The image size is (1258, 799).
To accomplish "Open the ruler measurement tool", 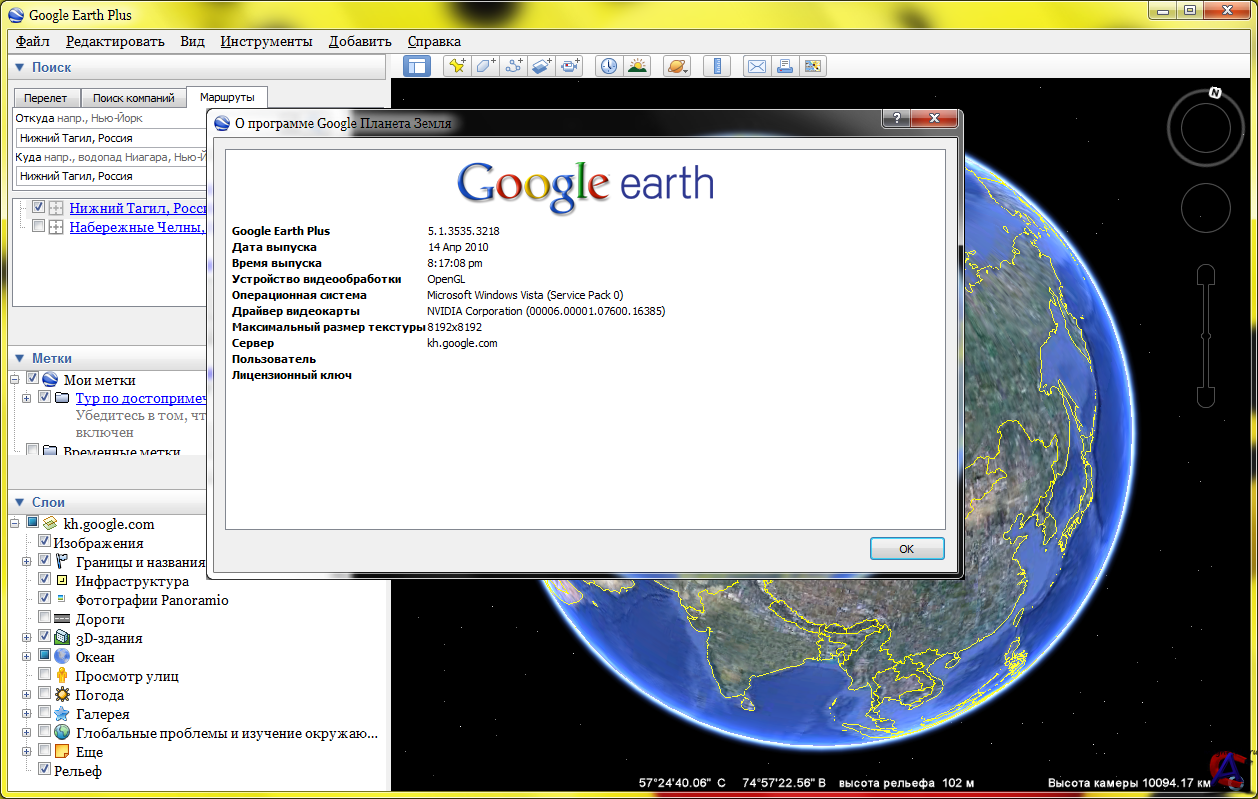I will (x=718, y=66).
